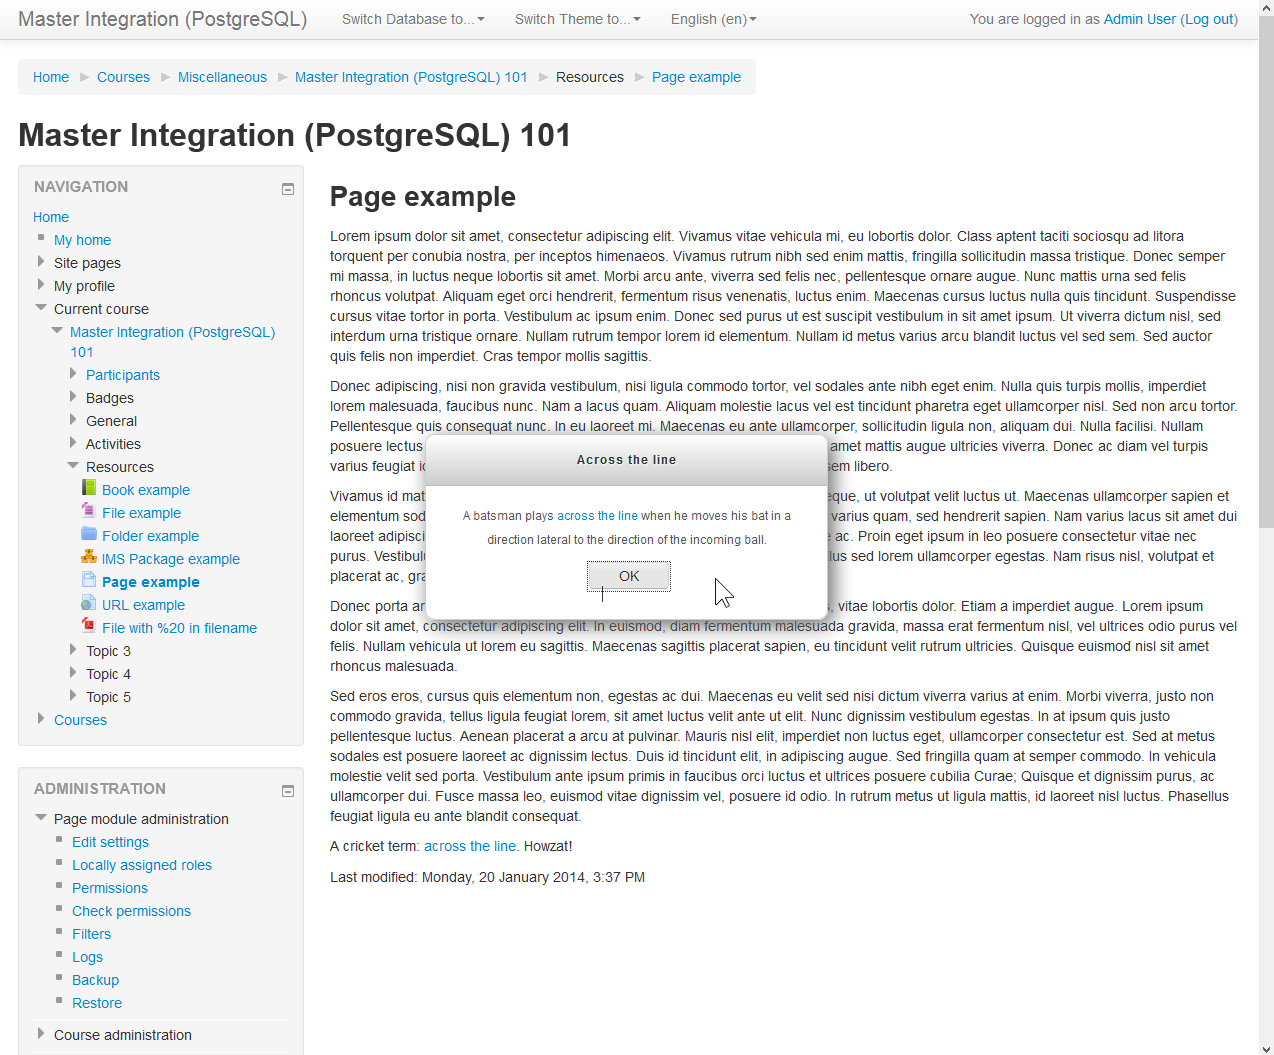This screenshot has width=1274, height=1055.
Task: Expand the Activities tree node
Action: 73,443
